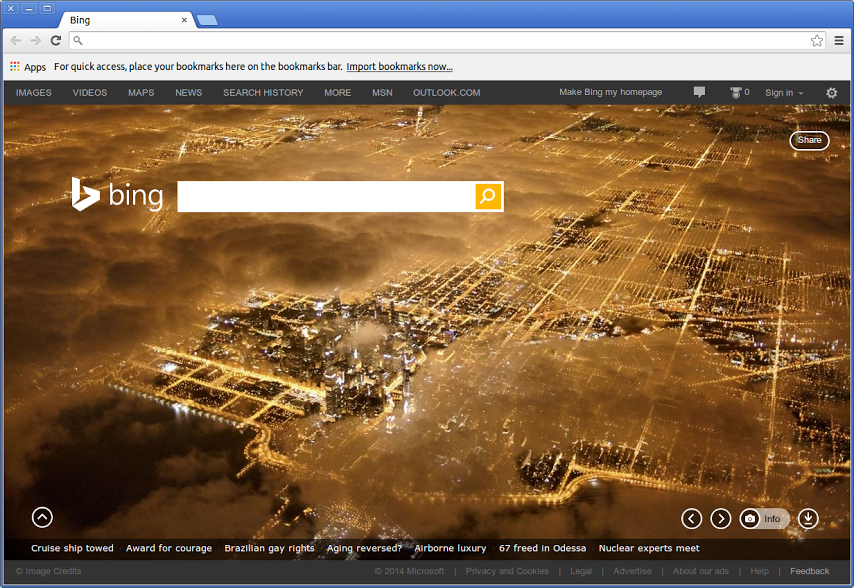Click the orange Bing search magnifier button
This screenshot has height=588, width=854.
(x=488, y=197)
